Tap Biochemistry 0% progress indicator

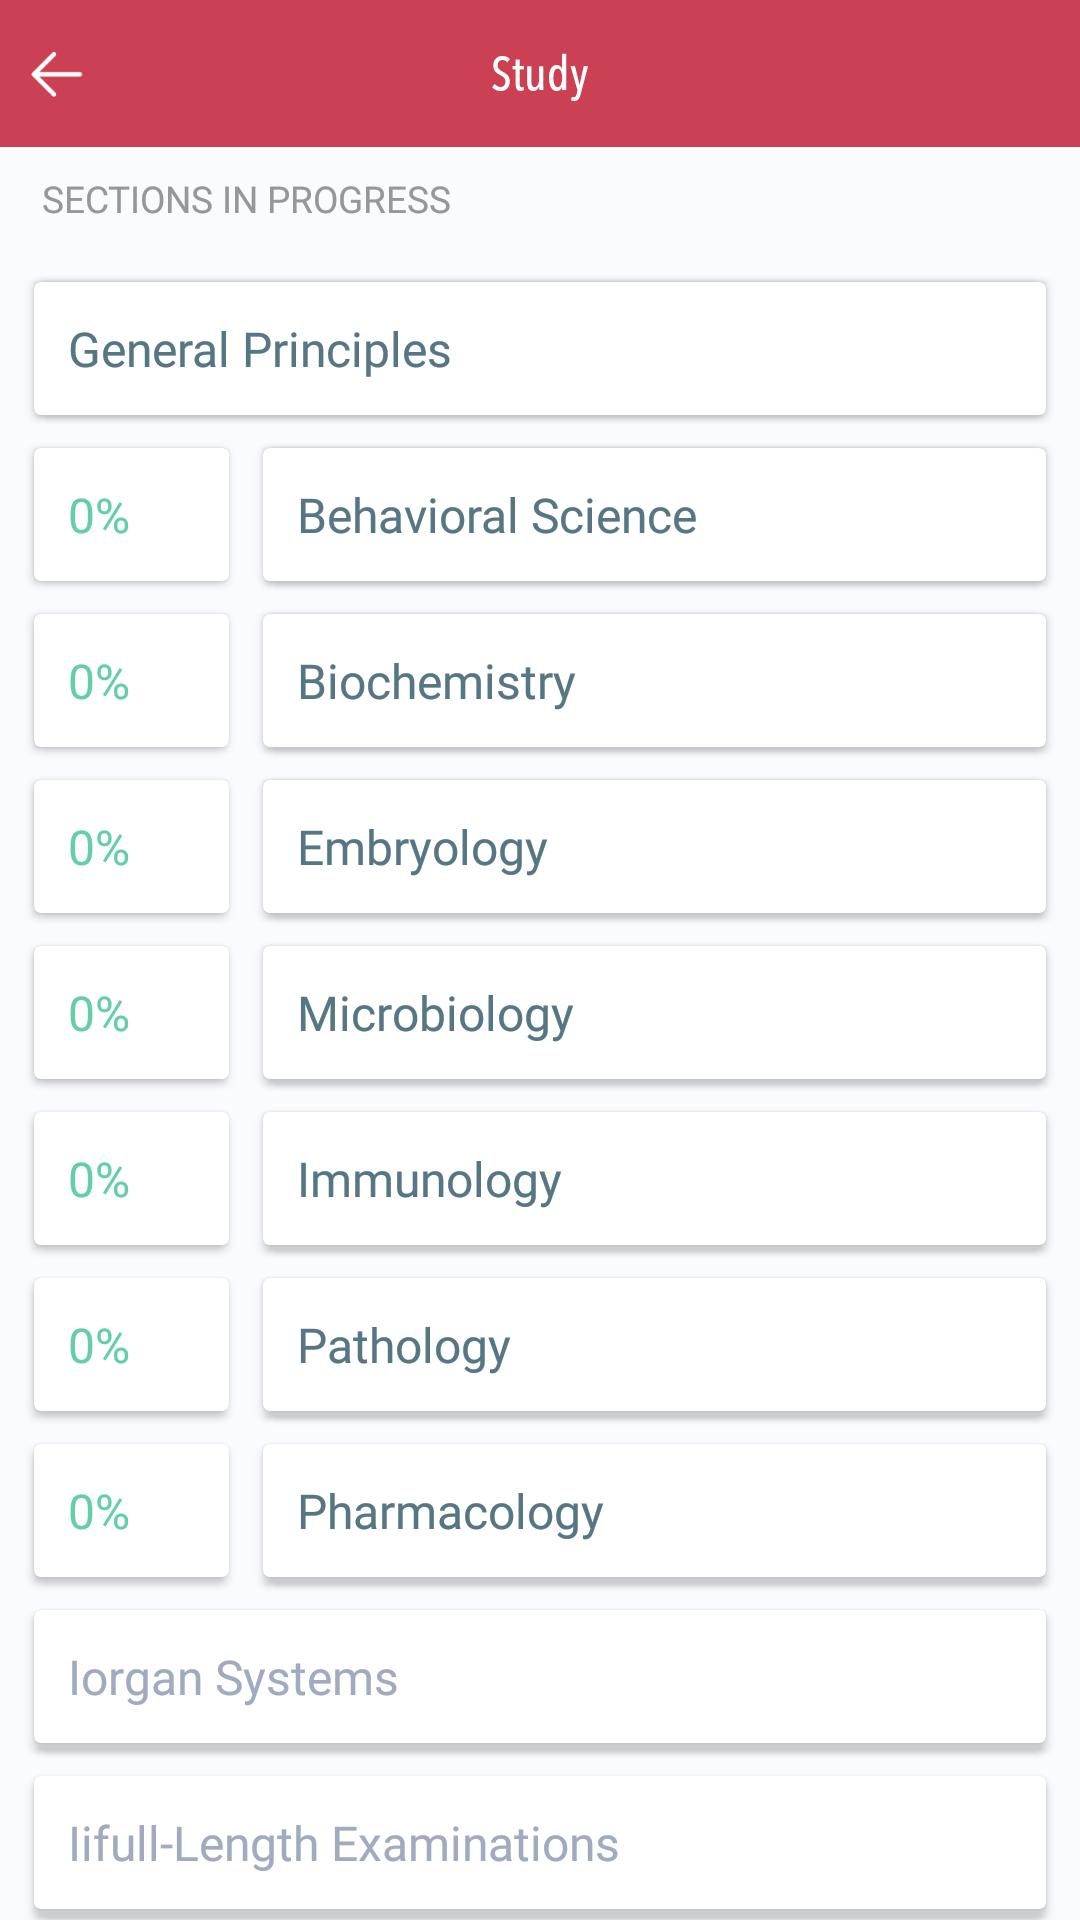pyautogui.click(x=131, y=681)
